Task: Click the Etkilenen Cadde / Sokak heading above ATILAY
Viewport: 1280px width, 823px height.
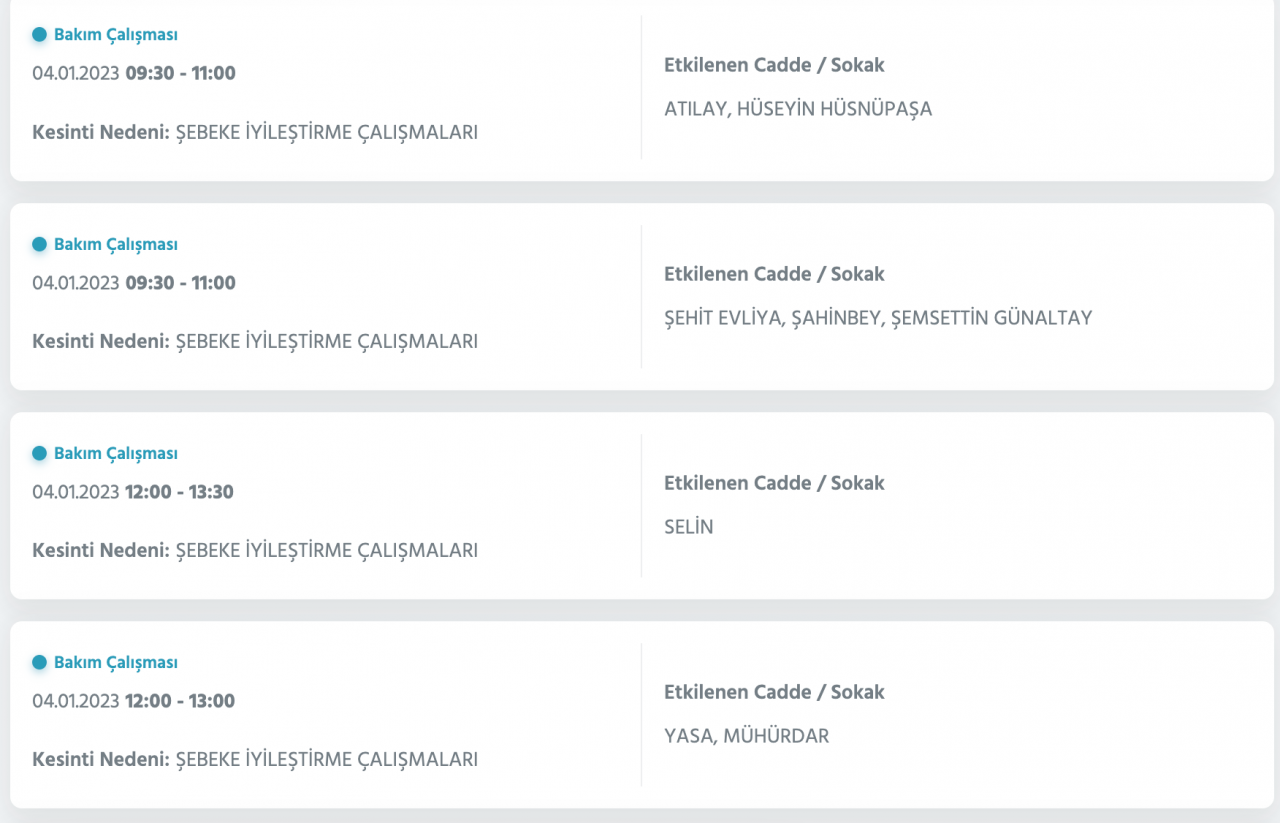Action: [x=773, y=65]
